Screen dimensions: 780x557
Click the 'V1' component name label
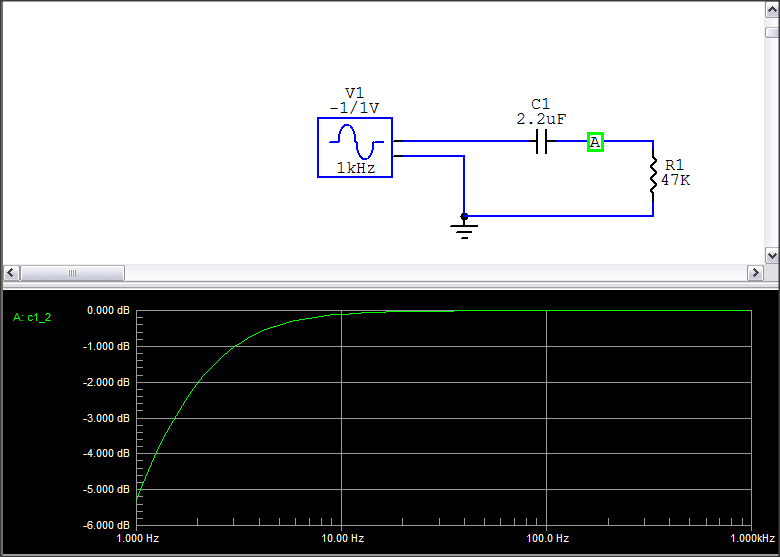coord(354,93)
